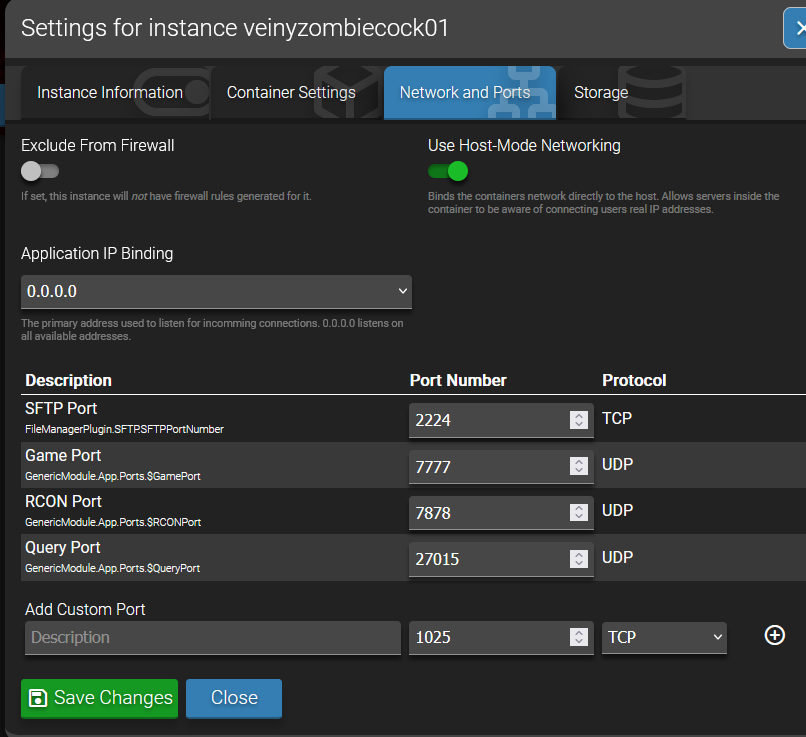Click the SFTP Port spinner arrows
The image size is (806, 737).
coord(578,420)
